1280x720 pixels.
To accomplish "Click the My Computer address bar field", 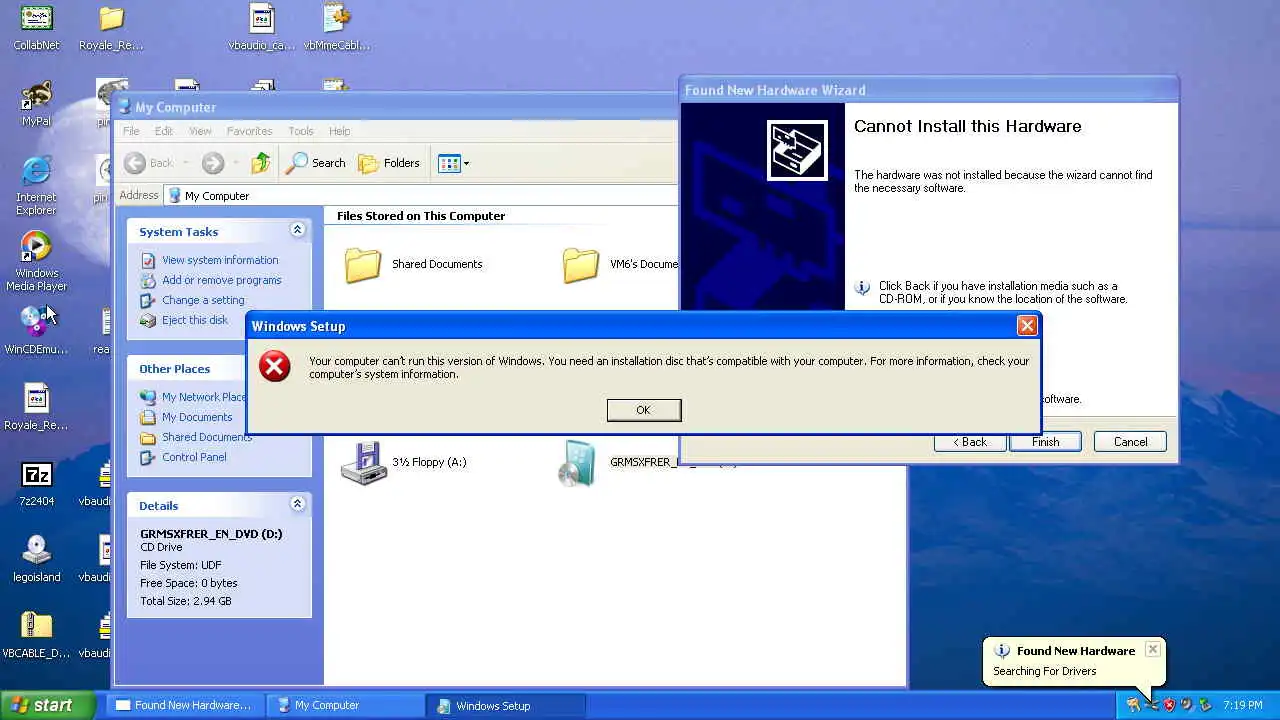I will [x=420, y=196].
